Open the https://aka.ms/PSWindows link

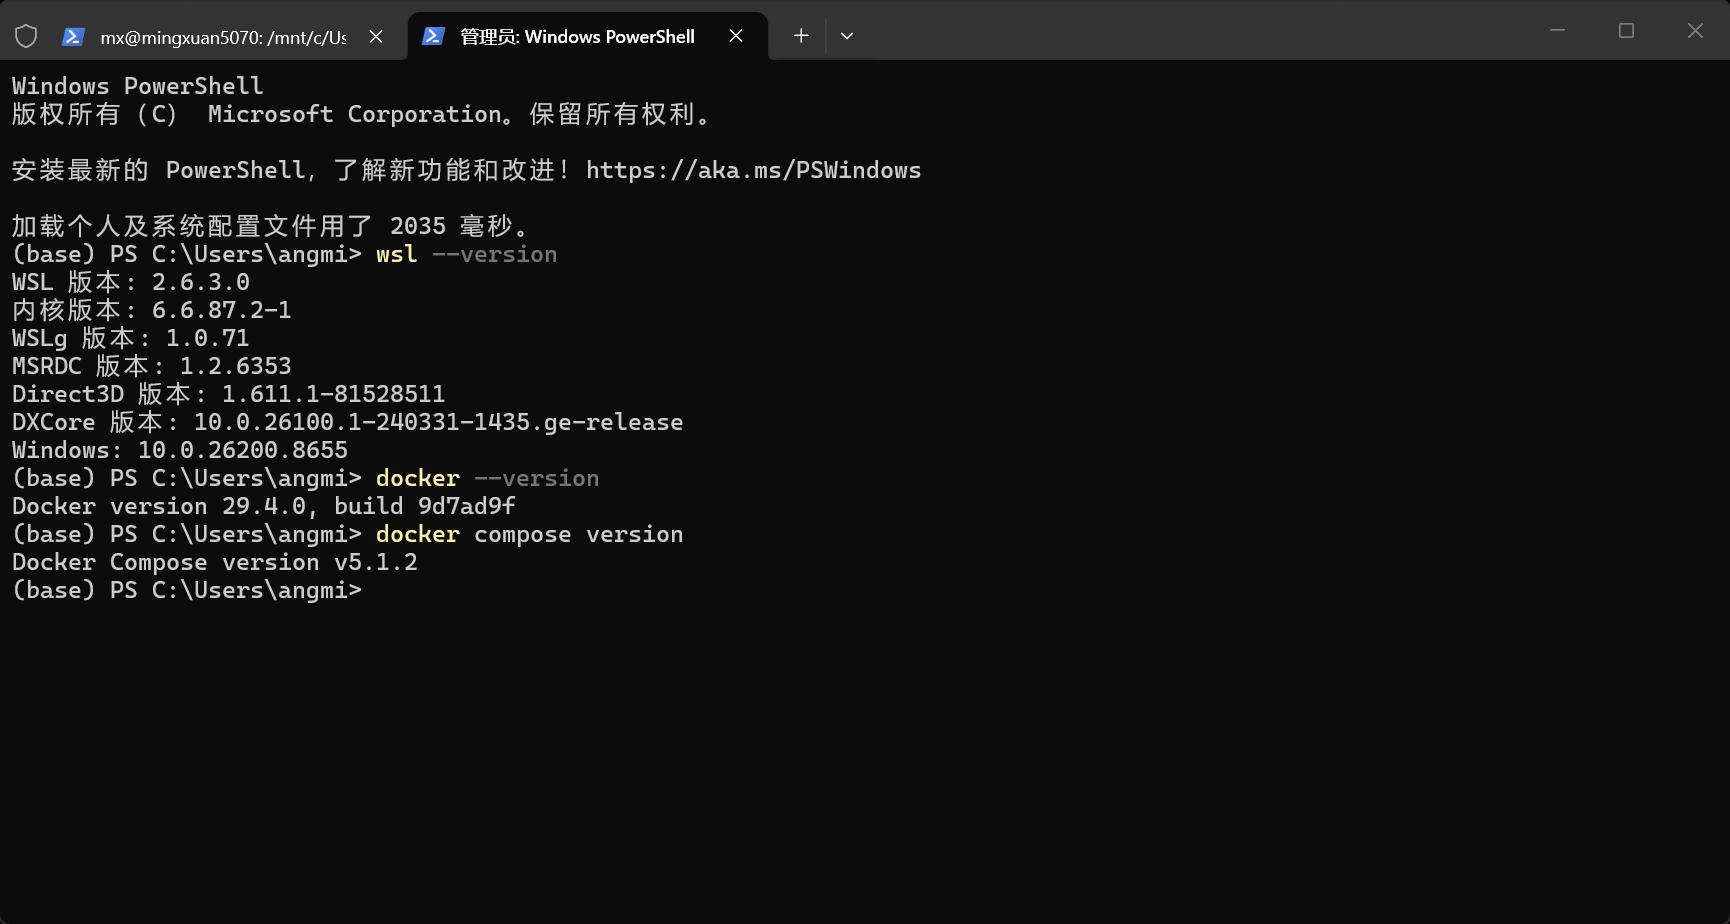point(753,170)
